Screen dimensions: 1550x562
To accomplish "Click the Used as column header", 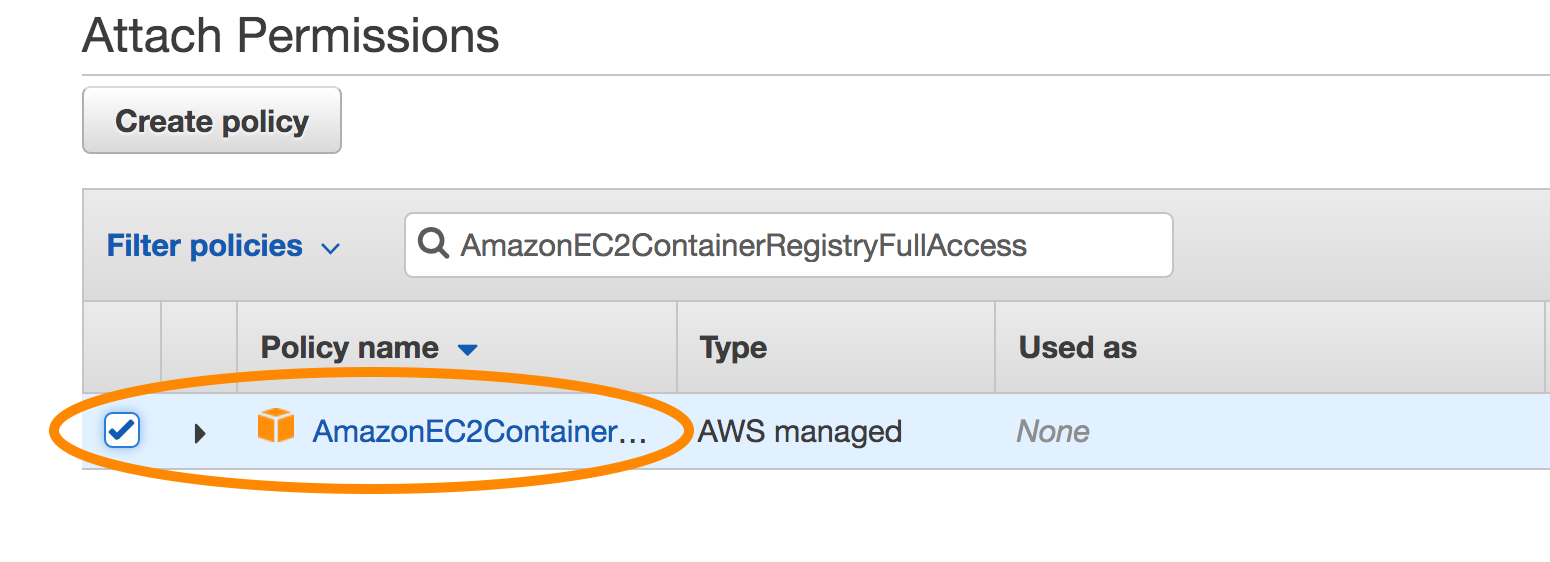I will pyautogui.click(x=1077, y=347).
